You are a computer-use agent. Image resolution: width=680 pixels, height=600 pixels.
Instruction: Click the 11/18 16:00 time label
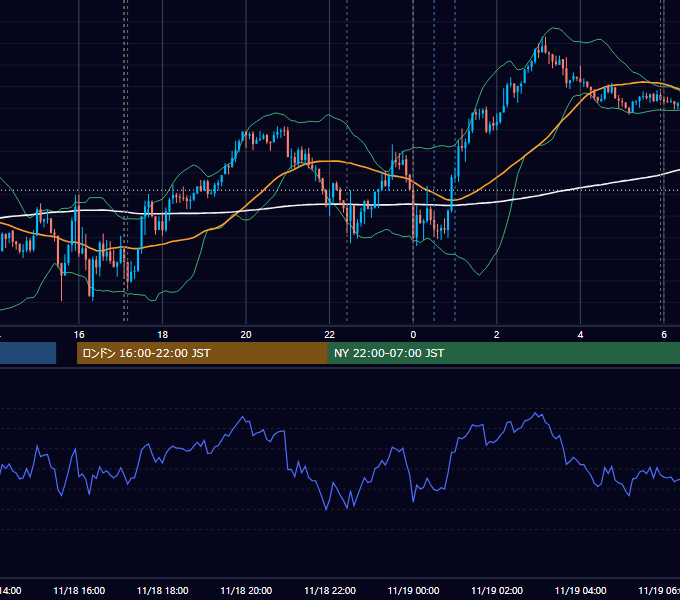coord(79,590)
